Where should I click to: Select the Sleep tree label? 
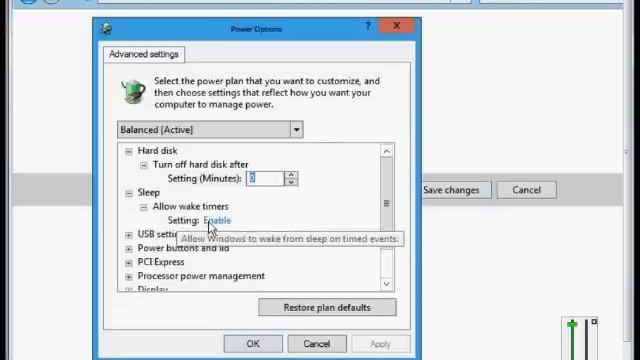(x=149, y=192)
